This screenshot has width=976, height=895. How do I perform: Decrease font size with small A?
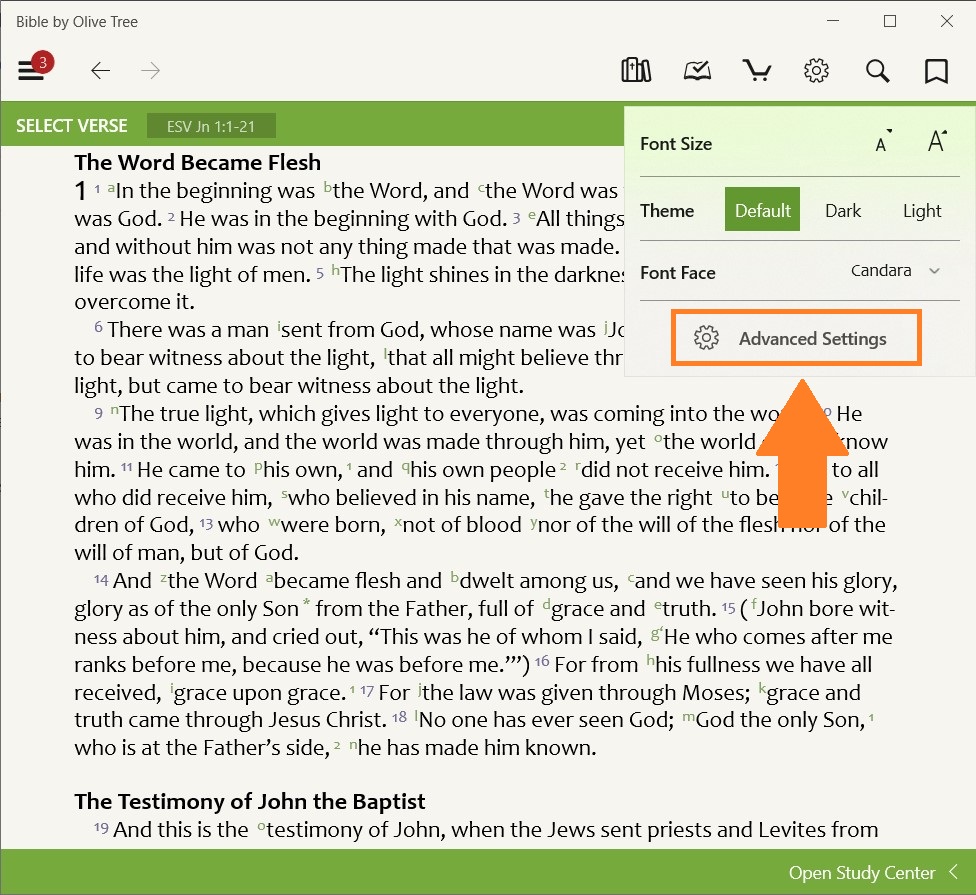pyautogui.click(x=882, y=144)
